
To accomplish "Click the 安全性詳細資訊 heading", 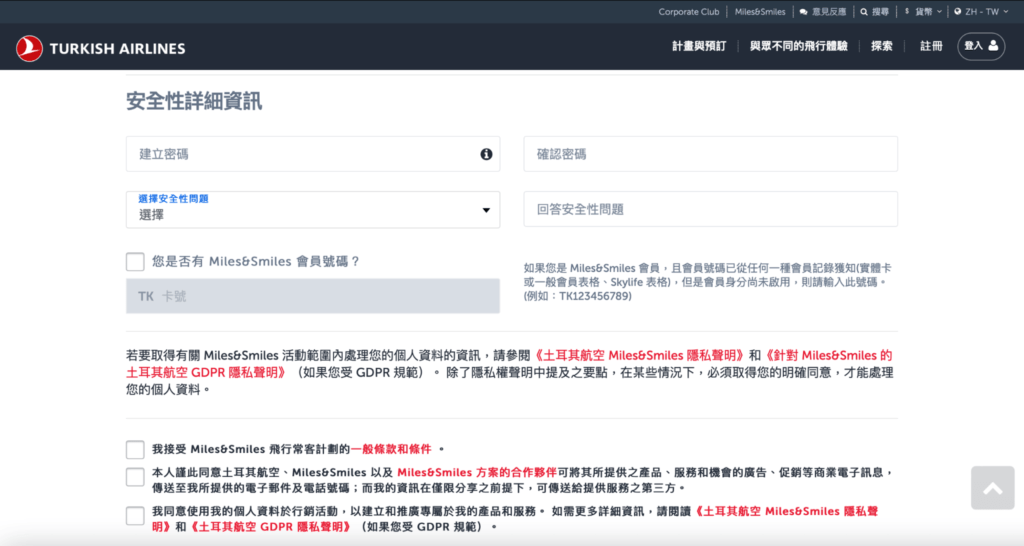I will pyautogui.click(x=194, y=101).
